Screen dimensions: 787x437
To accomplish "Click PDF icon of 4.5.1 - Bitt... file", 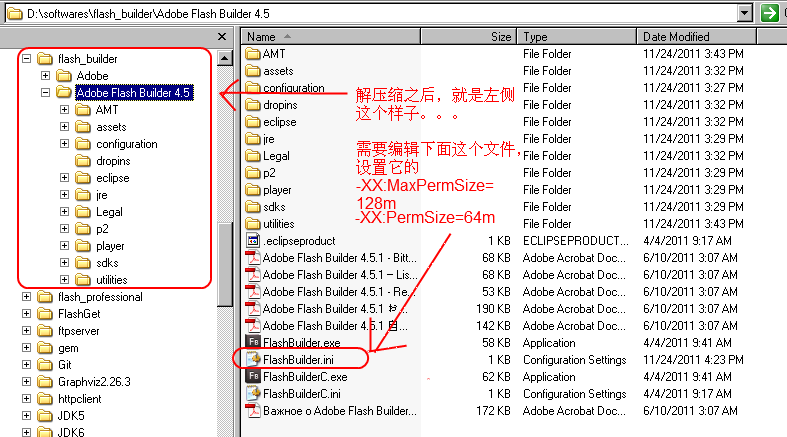I will (253, 257).
